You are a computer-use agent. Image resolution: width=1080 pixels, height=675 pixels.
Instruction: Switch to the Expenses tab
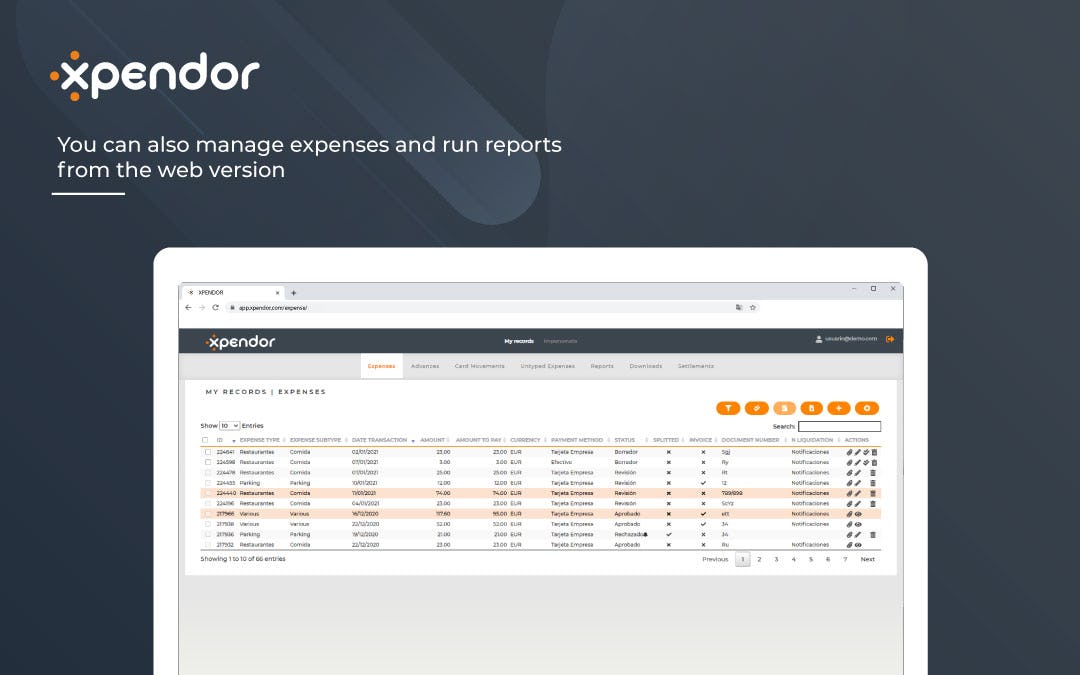click(x=382, y=366)
